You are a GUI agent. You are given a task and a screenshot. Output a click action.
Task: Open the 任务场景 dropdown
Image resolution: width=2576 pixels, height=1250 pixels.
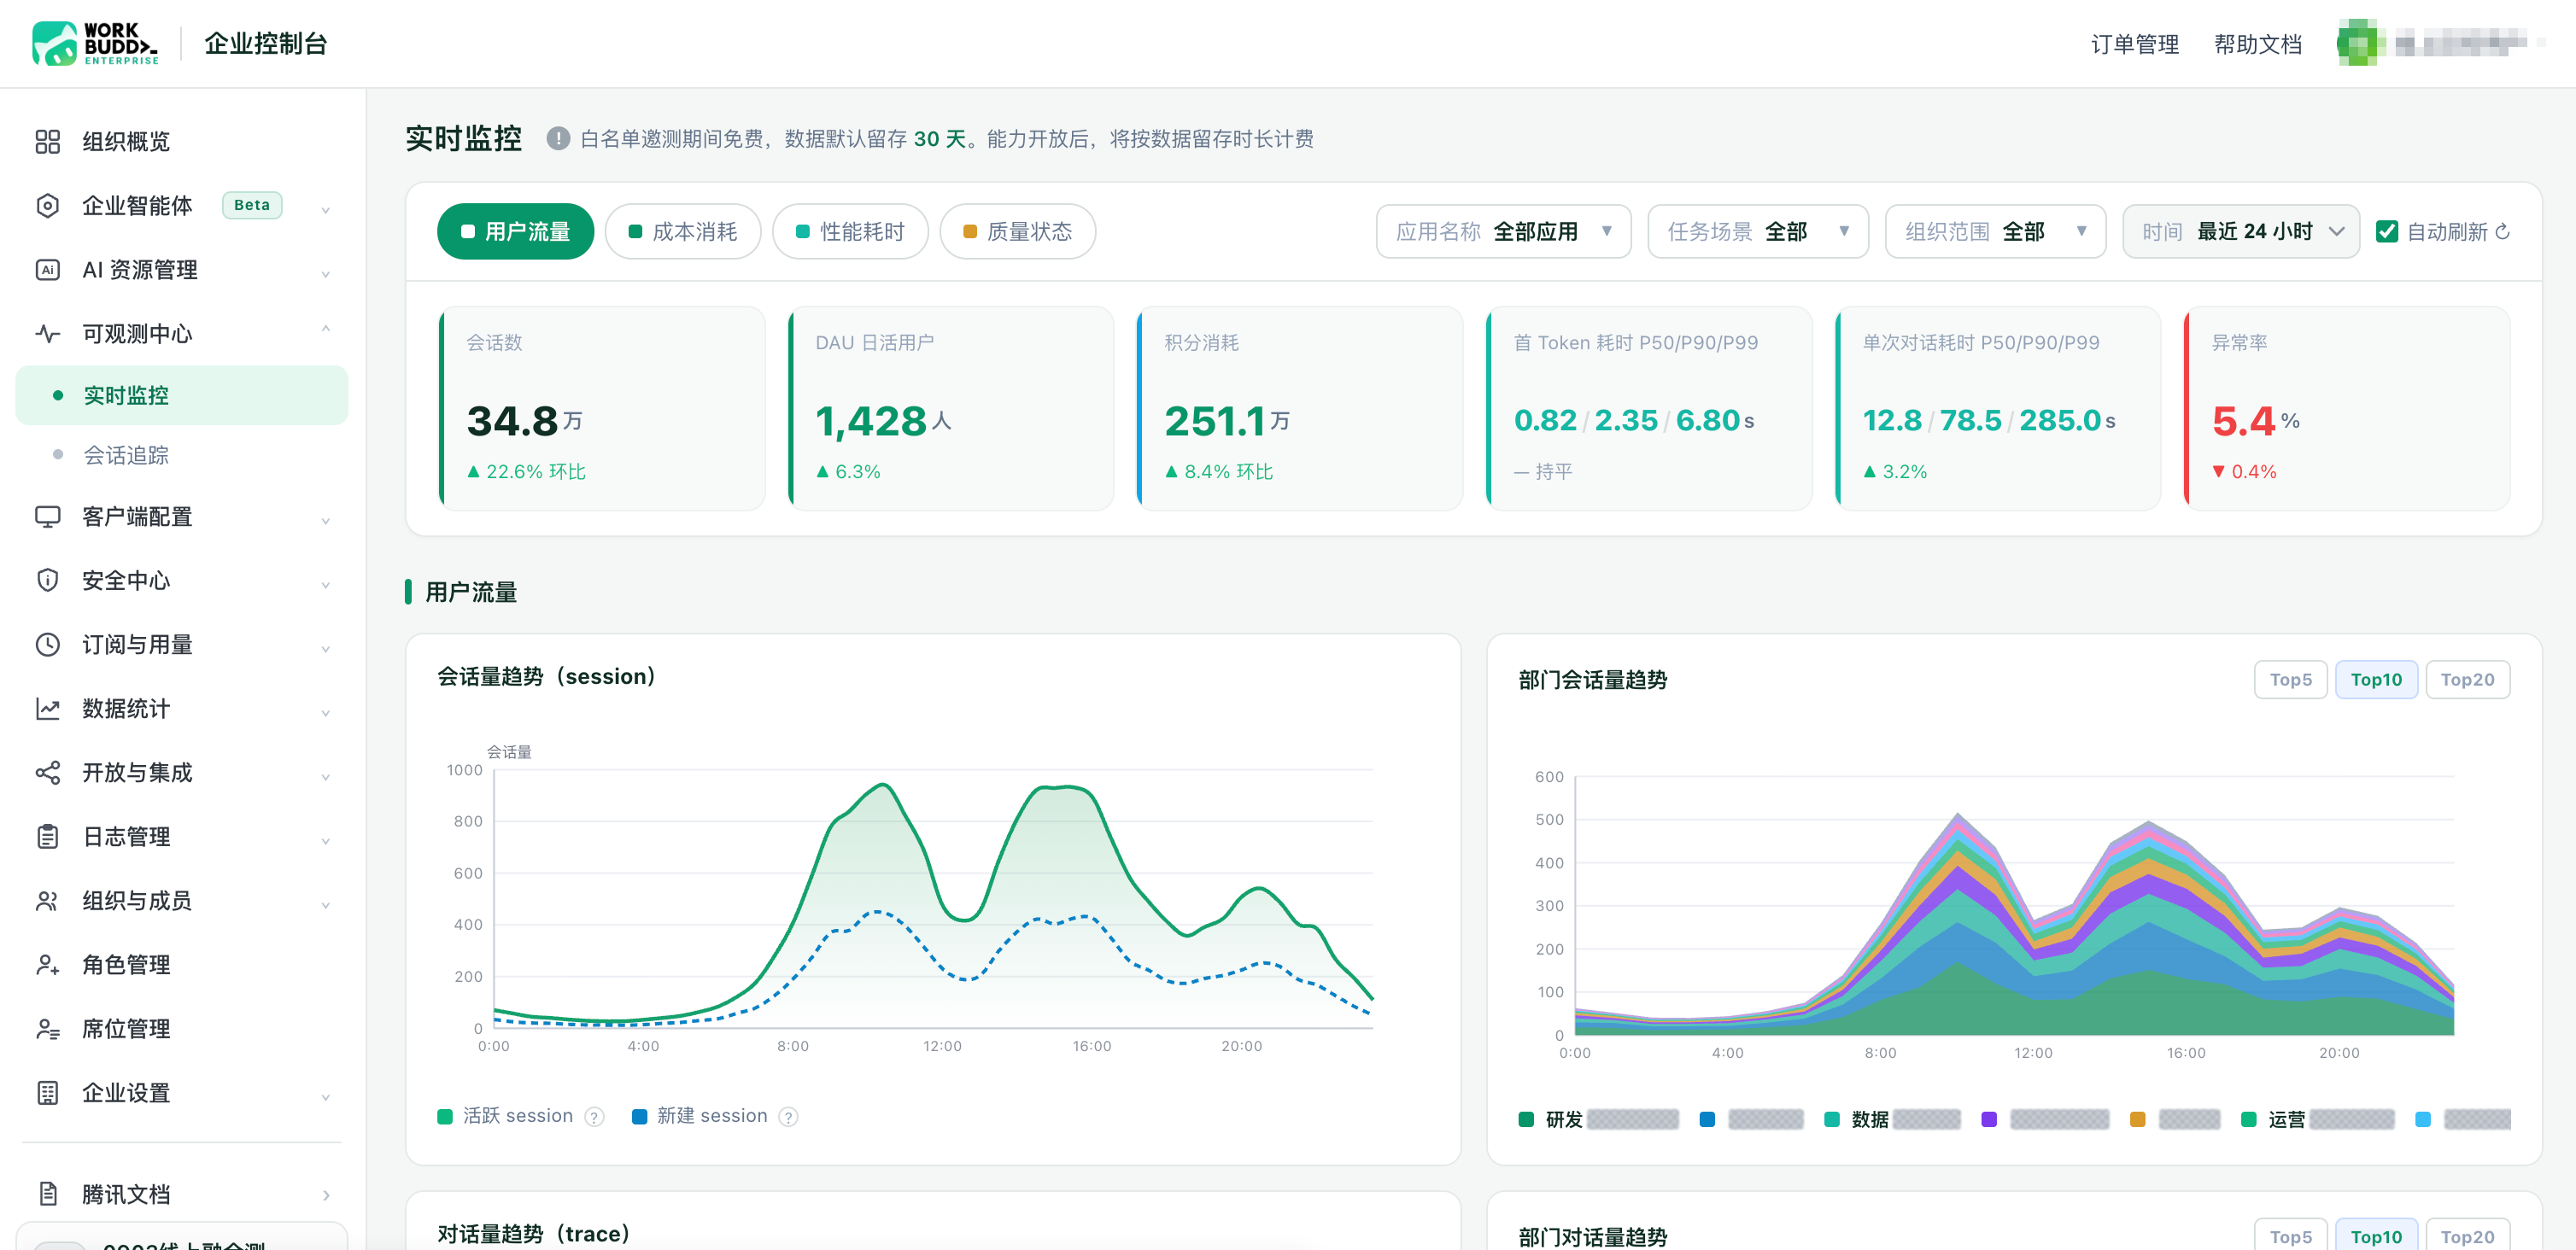(1757, 232)
